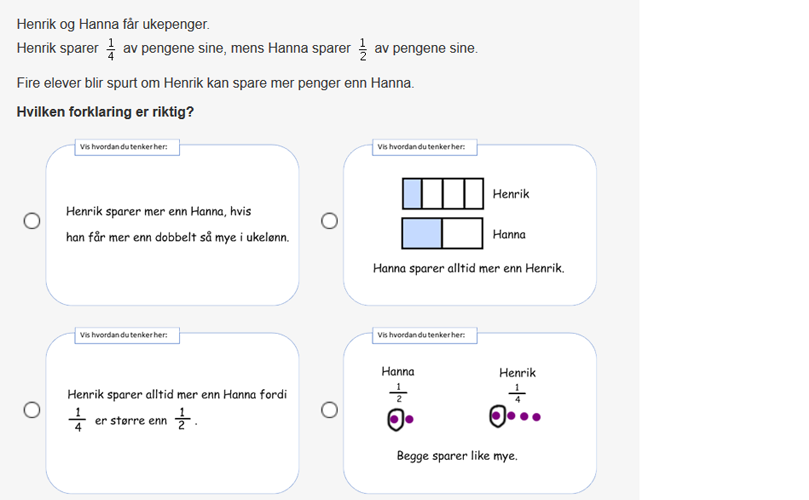Click the text 'Hanna sparer alltid mer enn Henrik.'
809x500 pixels.
468,268
